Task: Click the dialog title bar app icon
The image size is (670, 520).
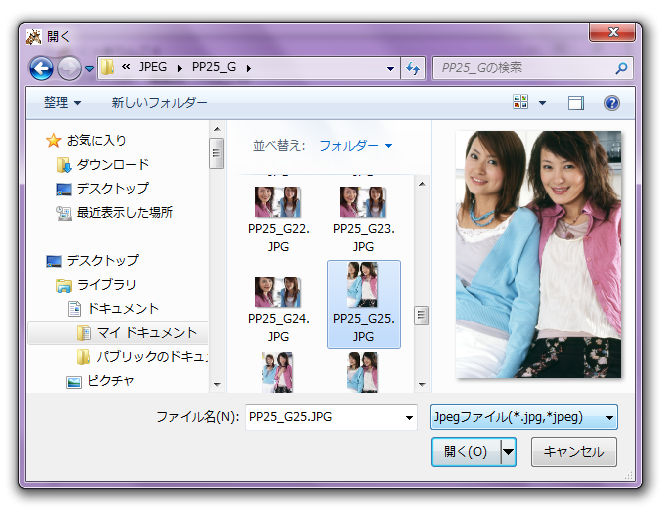Action: coord(34,37)
